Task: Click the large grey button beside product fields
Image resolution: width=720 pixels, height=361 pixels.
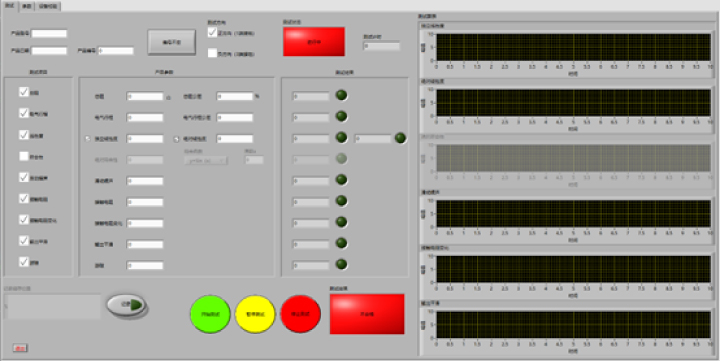Action: [172, 42]
